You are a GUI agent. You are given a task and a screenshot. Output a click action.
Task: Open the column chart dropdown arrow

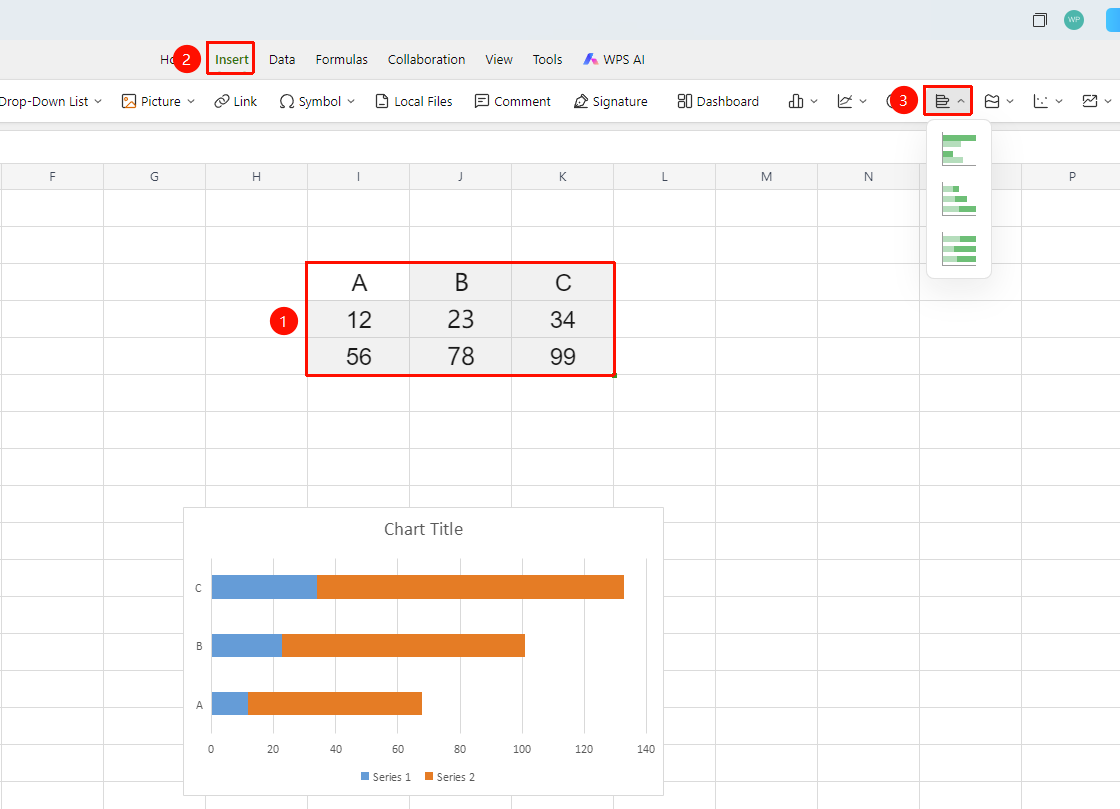[814, 101]
